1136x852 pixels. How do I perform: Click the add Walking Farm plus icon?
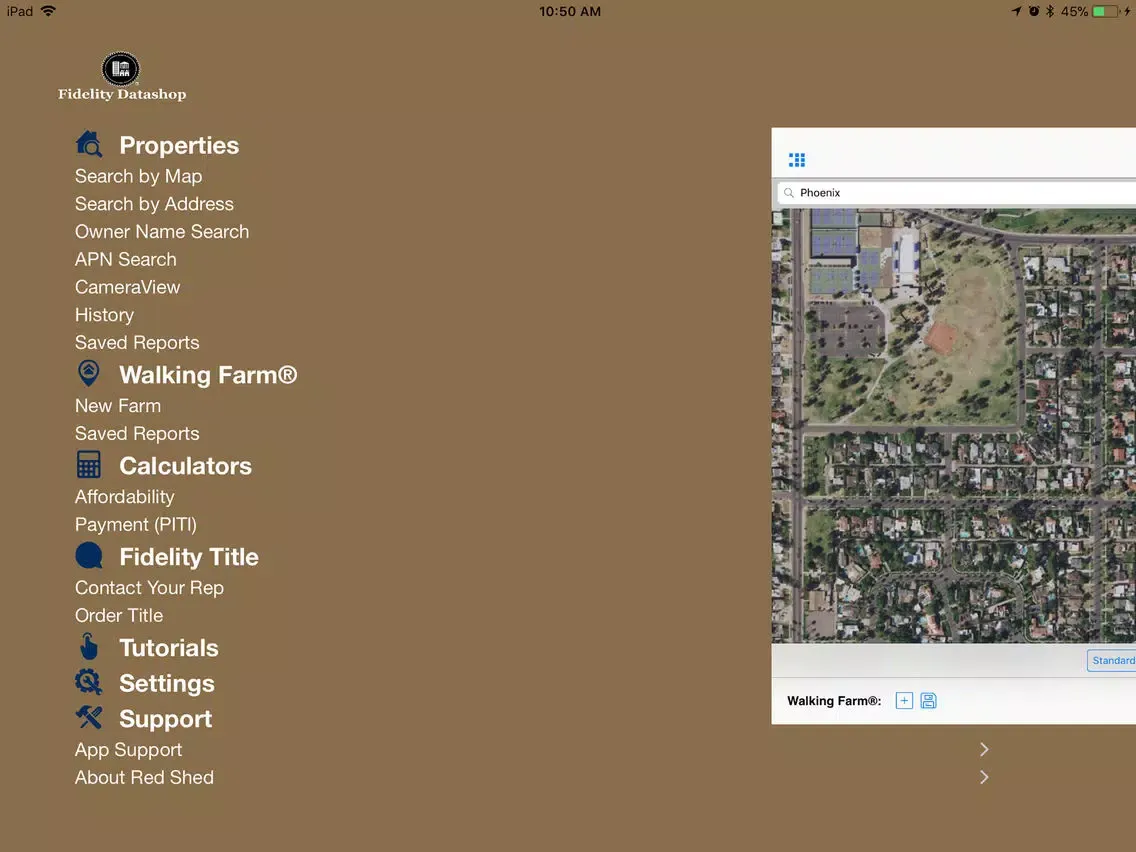(x=903, y=701)
